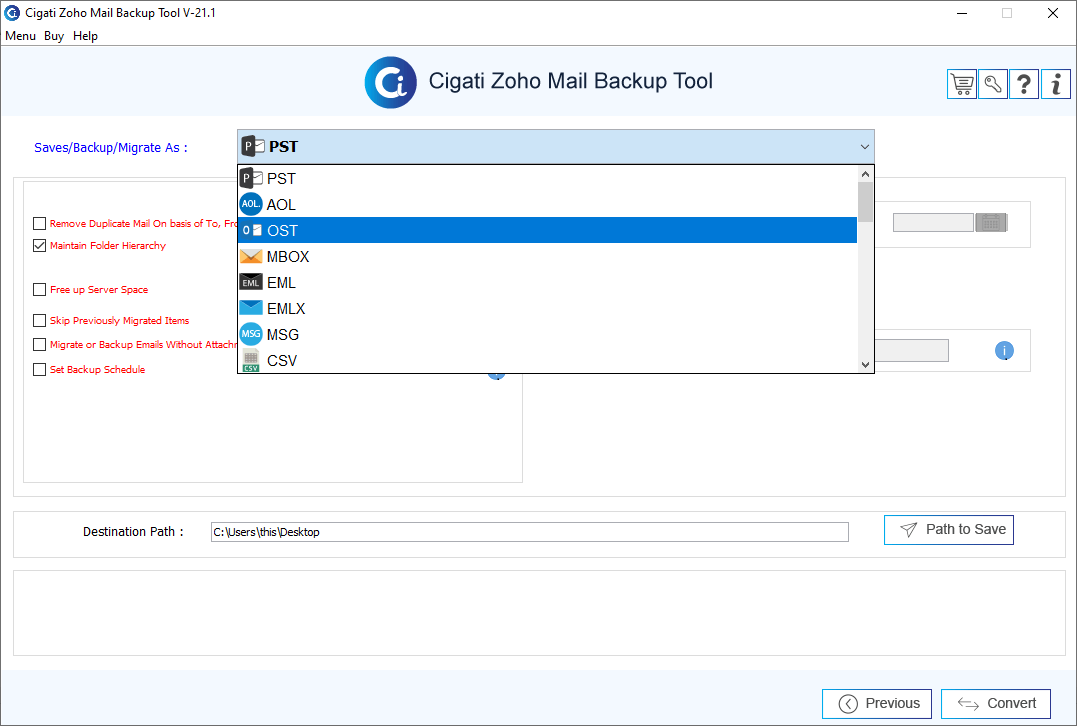Screen dimensions: 1077x726
Task: Choose OST from the format list
Action: [x=547, y=231]
